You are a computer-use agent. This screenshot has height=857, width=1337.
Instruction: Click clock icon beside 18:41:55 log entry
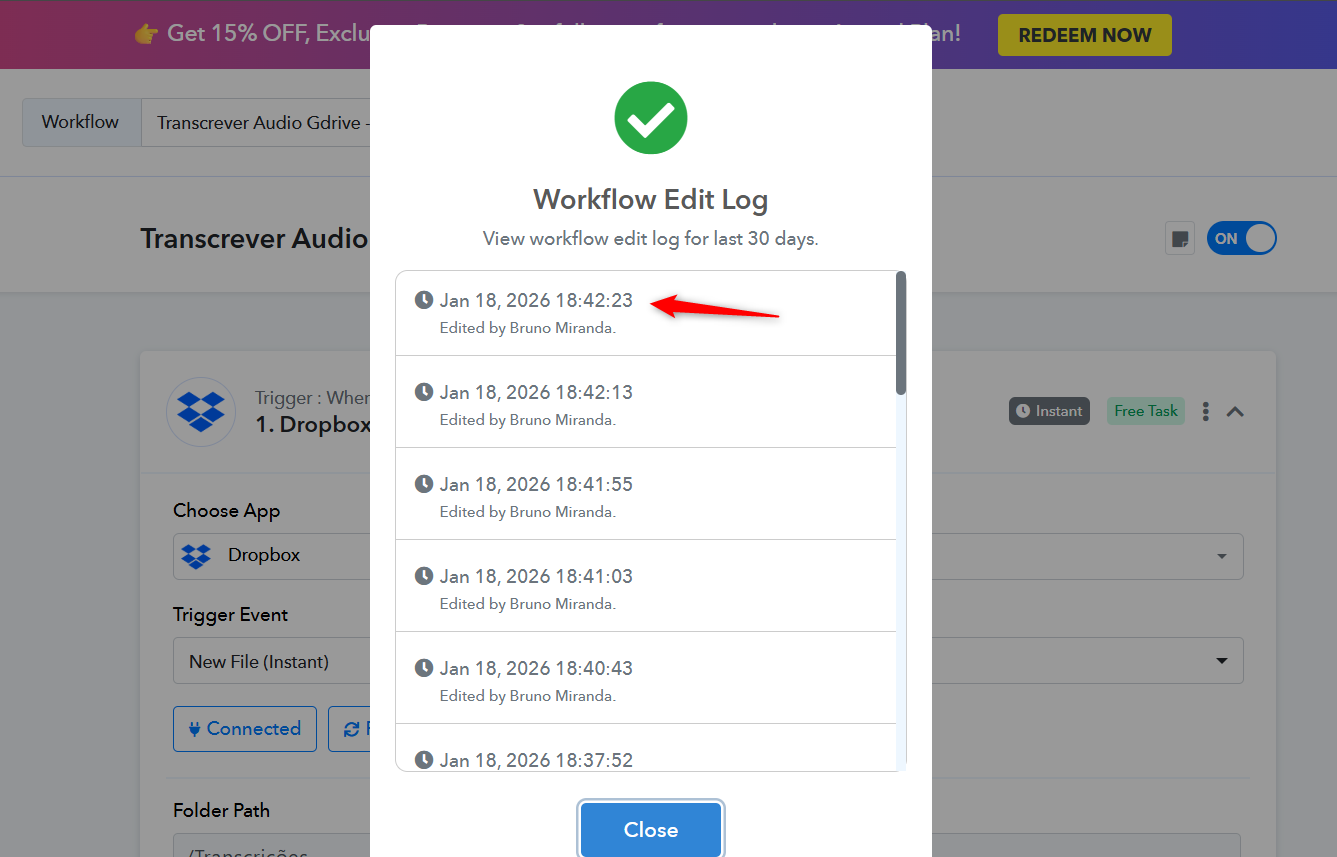[424, 484]
